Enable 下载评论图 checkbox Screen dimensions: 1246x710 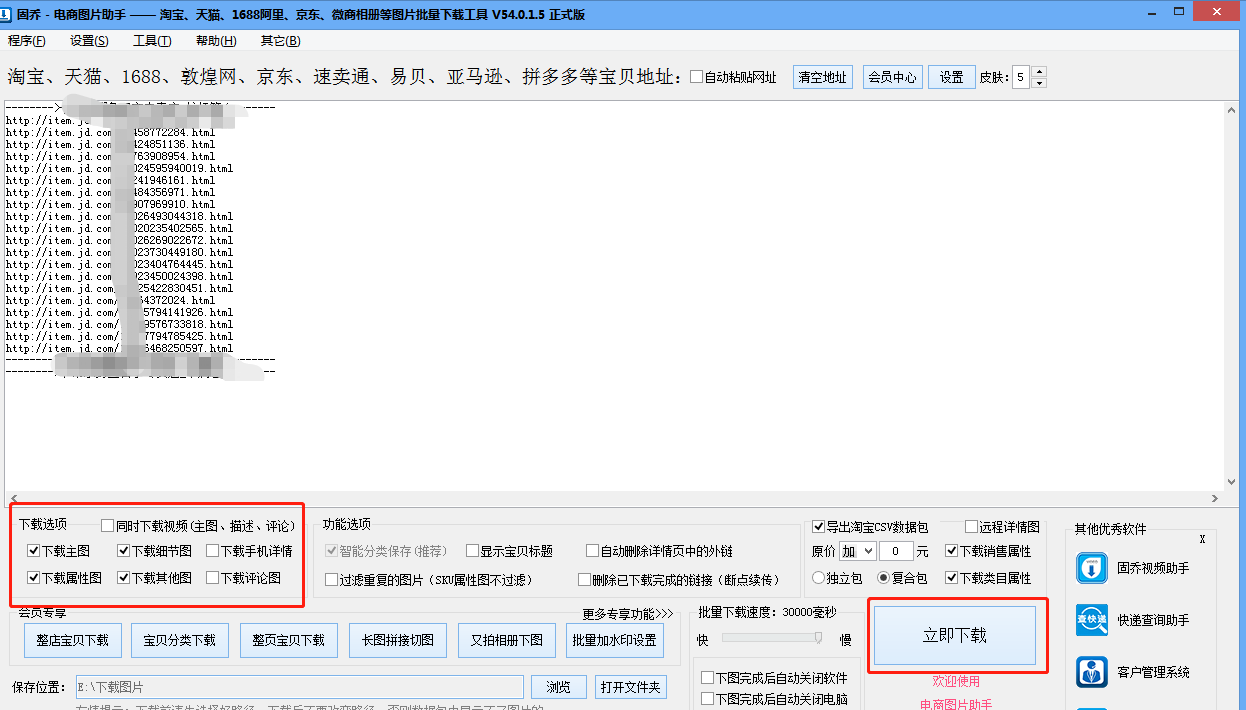[212, 578]
